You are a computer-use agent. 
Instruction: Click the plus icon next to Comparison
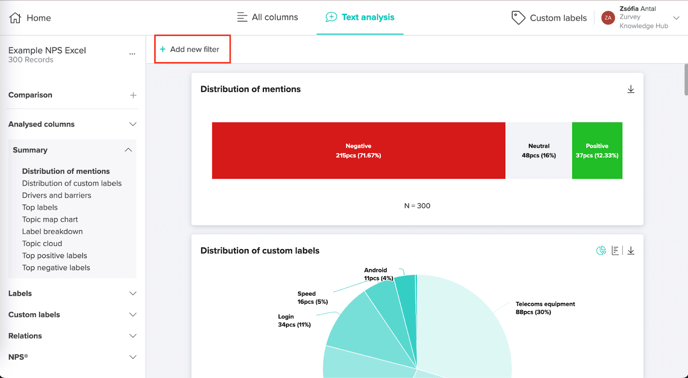pos(133,95)
